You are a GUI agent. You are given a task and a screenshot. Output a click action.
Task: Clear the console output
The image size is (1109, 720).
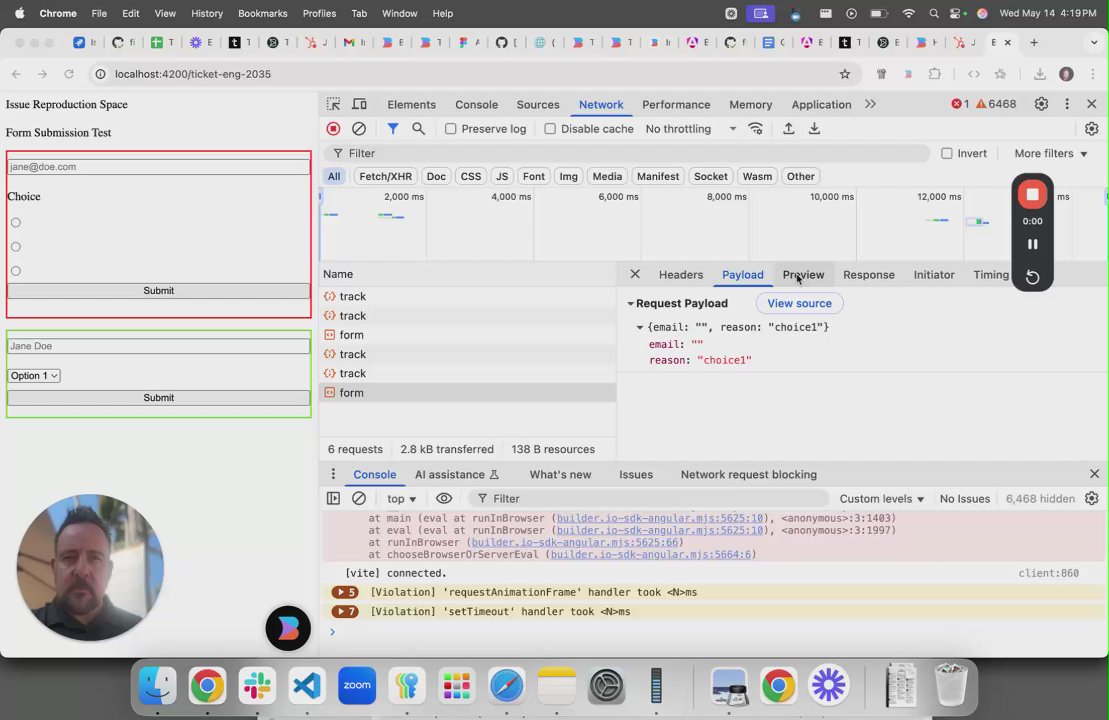(x=359, y=499)
